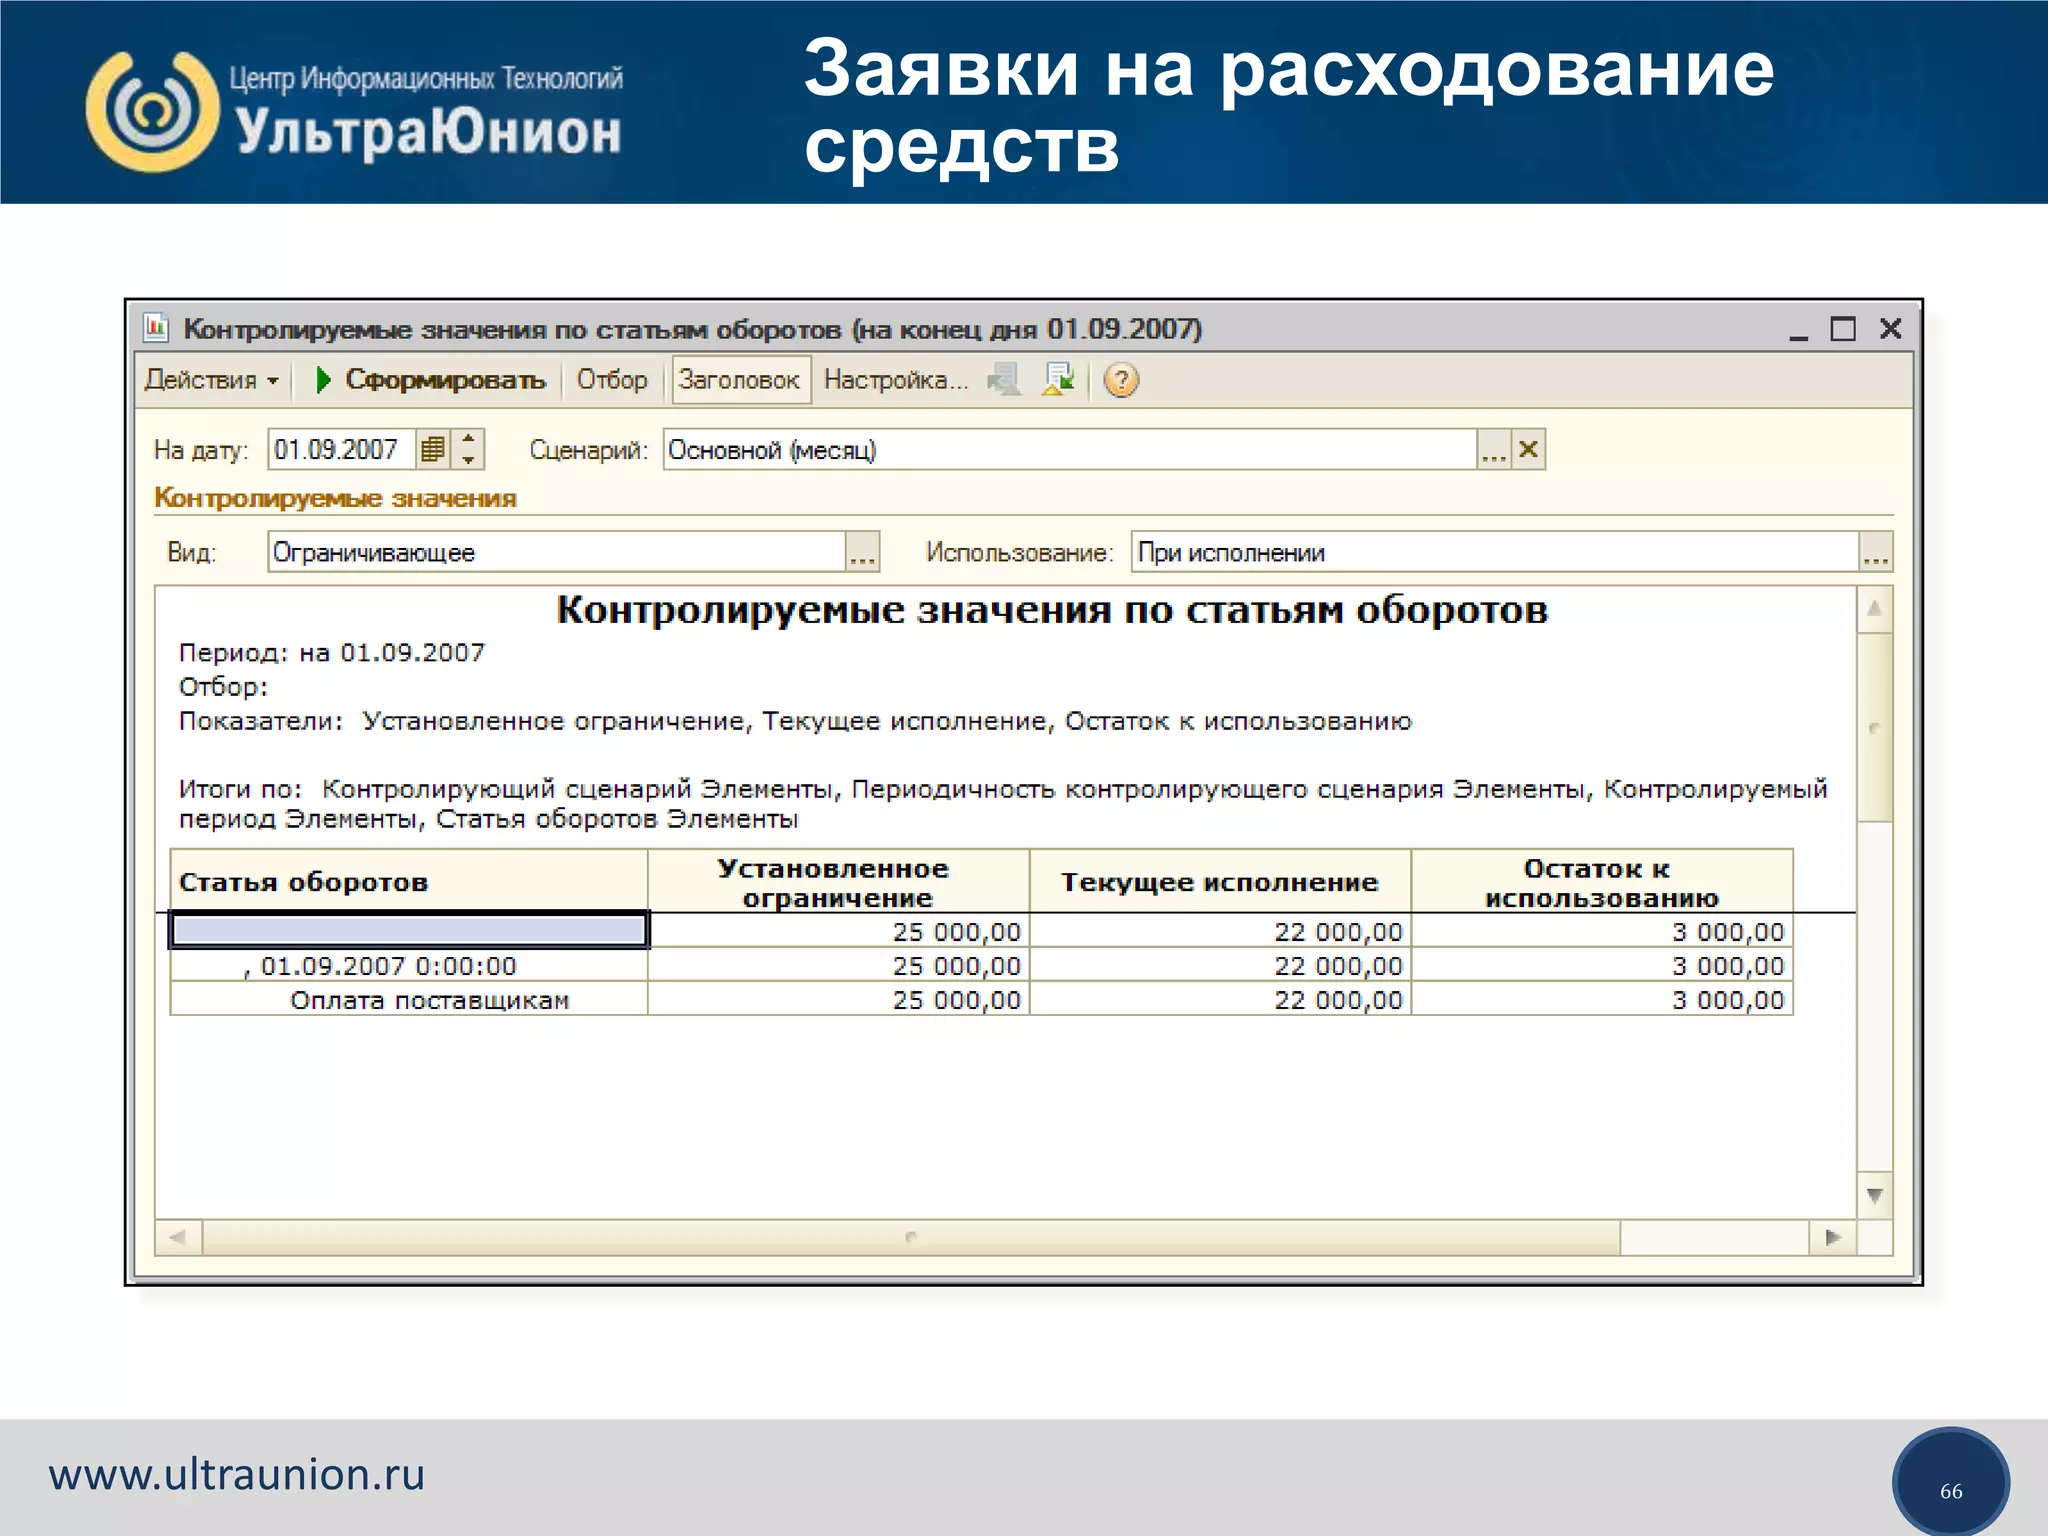
Task: Click the Сценарий field Основной (месяц)
Action: [x=1070, y=450]
